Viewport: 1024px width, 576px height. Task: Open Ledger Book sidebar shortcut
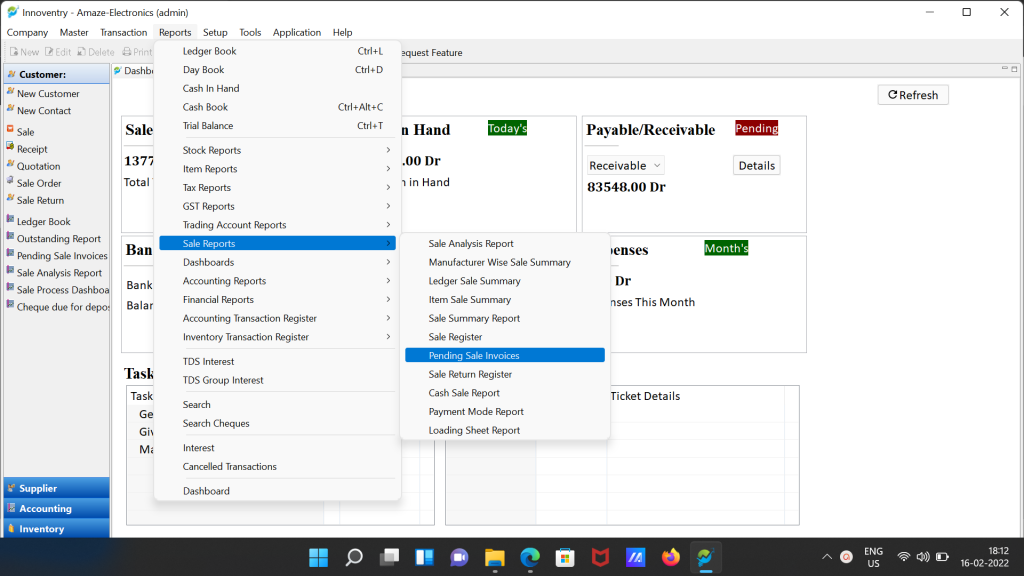coord(43,221)
